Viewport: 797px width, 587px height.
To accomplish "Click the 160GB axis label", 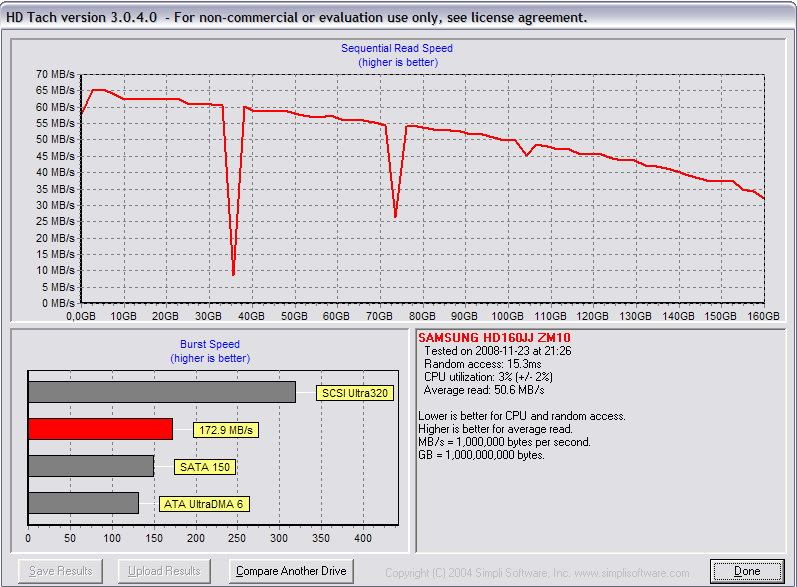I will coord(763,316).
